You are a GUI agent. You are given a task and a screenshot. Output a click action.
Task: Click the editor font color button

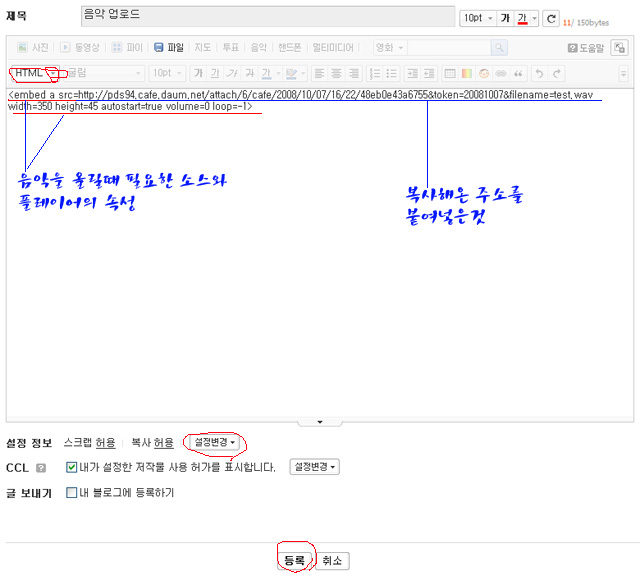click(267, 73)
